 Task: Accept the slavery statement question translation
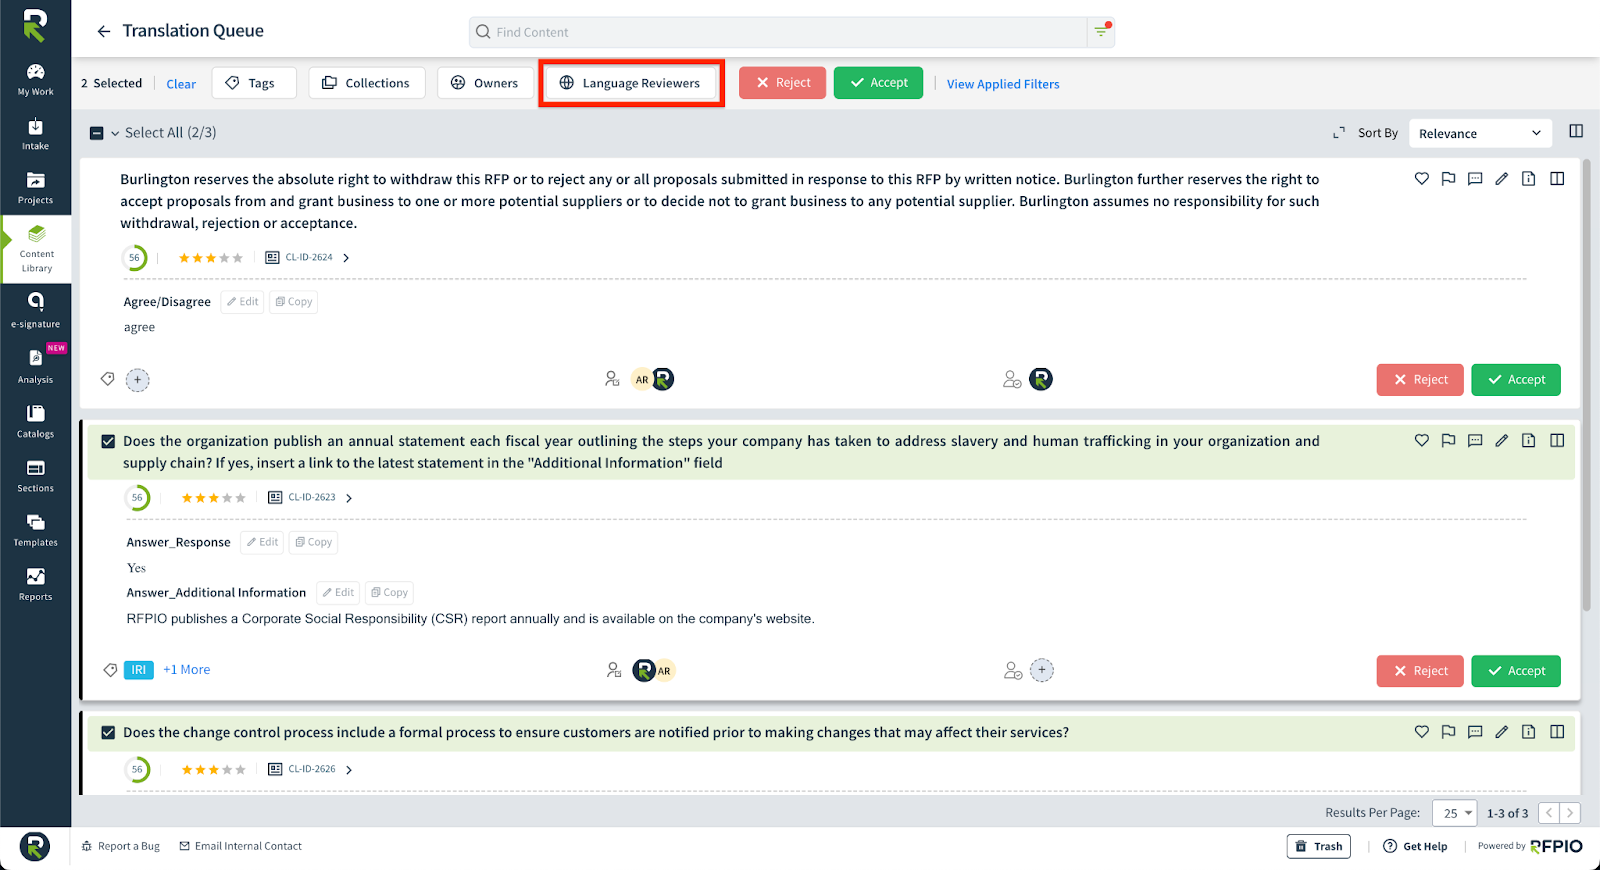pyautogui.click(x=1516, y=671)
